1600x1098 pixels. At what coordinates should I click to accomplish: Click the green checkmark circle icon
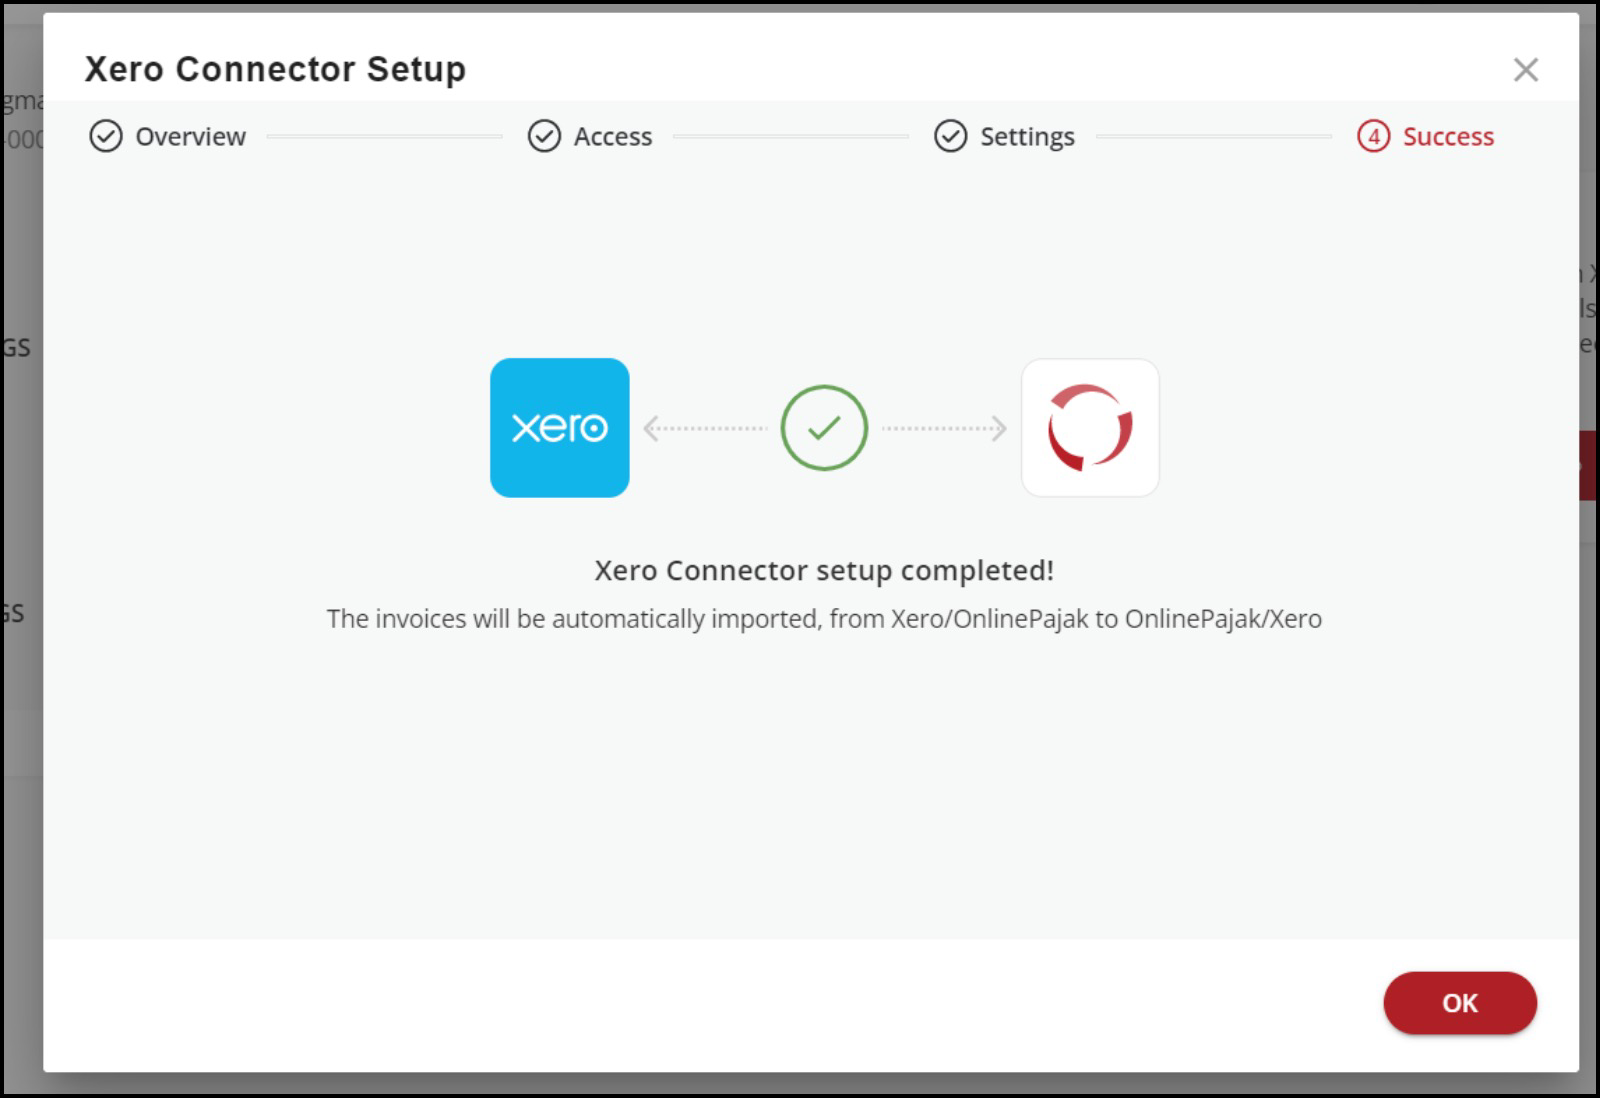824,428
